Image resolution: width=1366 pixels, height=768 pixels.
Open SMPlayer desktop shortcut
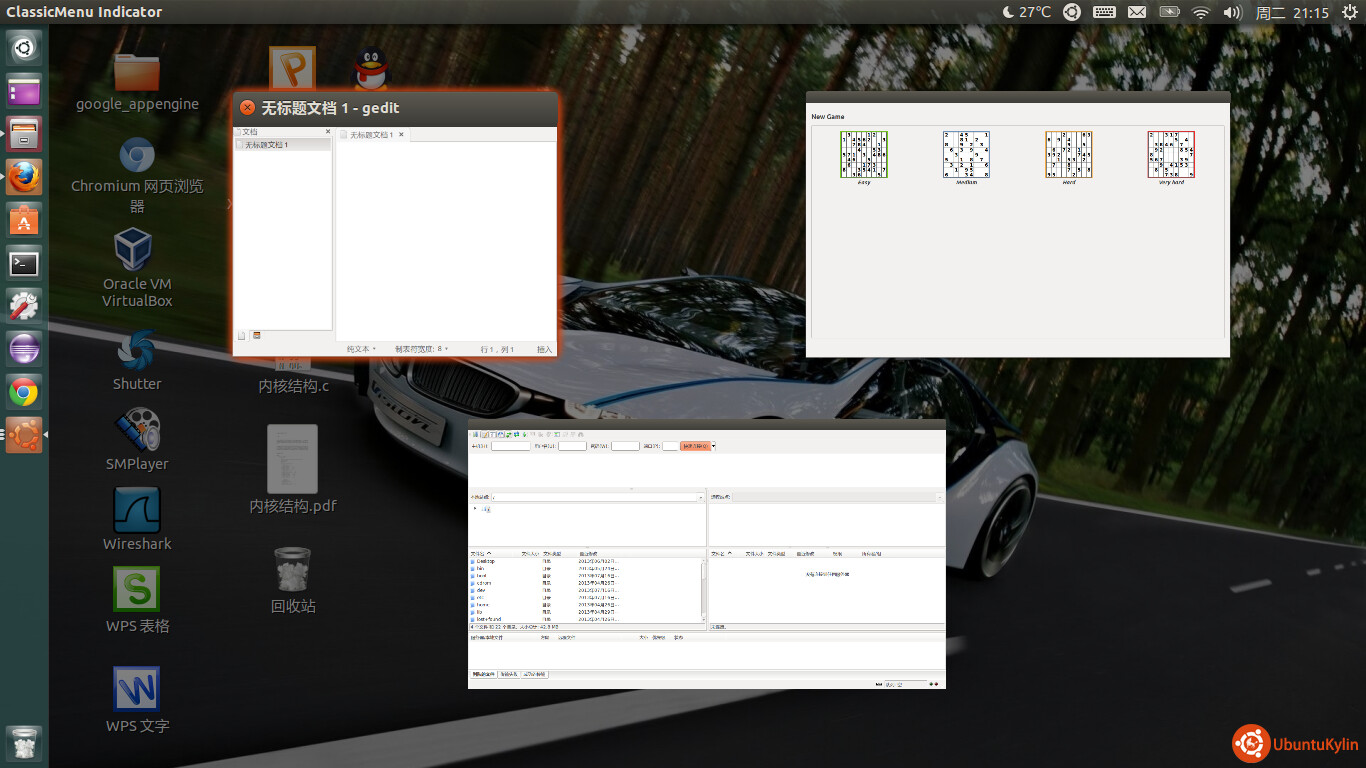click(137, 440)
